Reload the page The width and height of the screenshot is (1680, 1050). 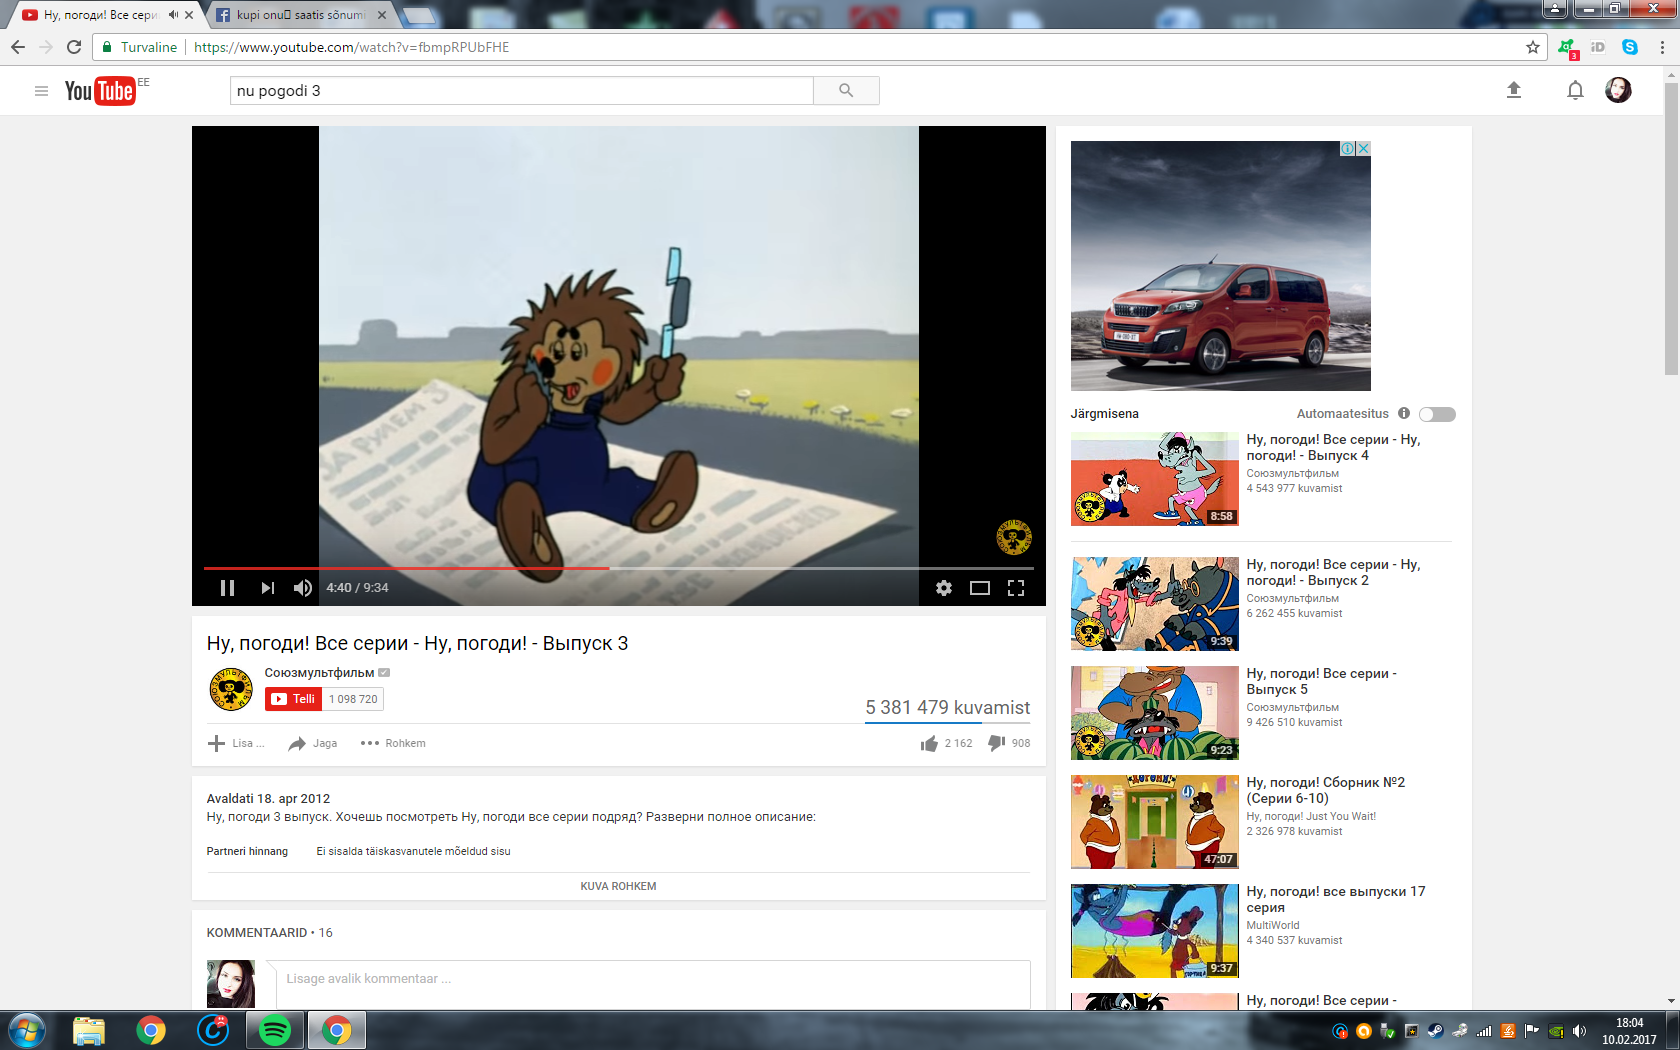(x=74, y=47)
